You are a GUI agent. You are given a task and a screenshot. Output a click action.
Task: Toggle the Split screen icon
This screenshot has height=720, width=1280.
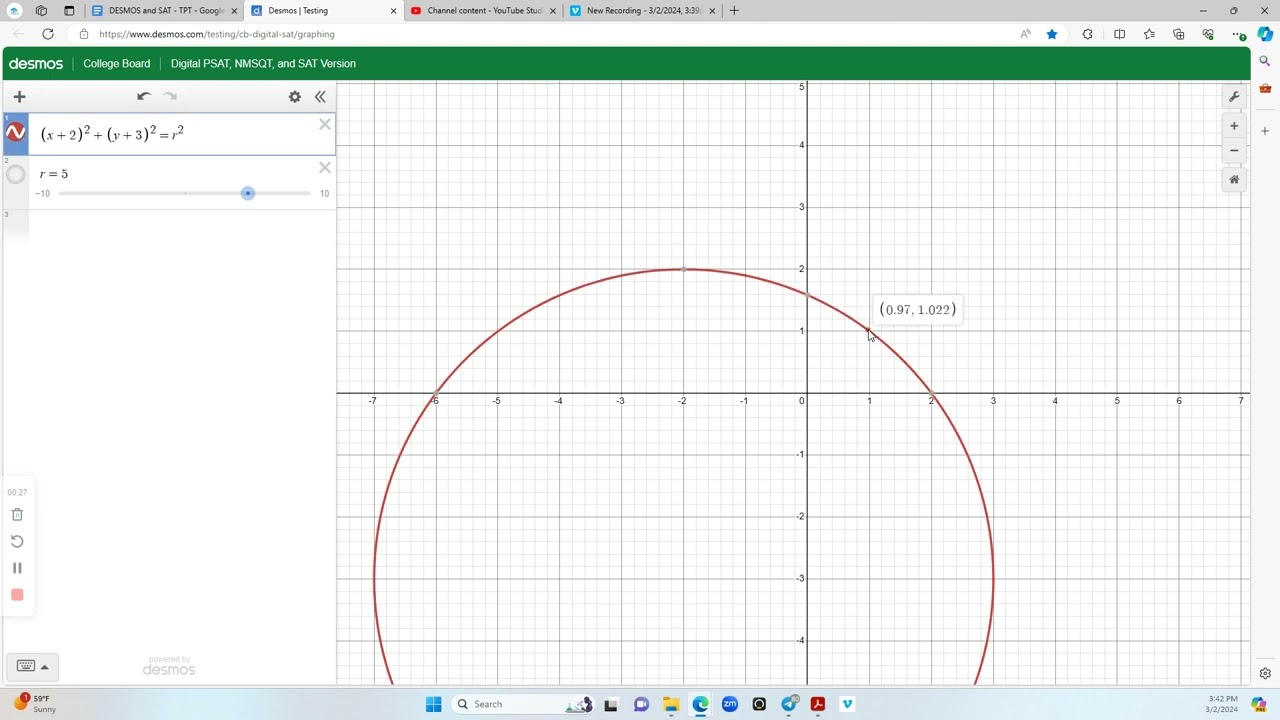pos(1119,34)
